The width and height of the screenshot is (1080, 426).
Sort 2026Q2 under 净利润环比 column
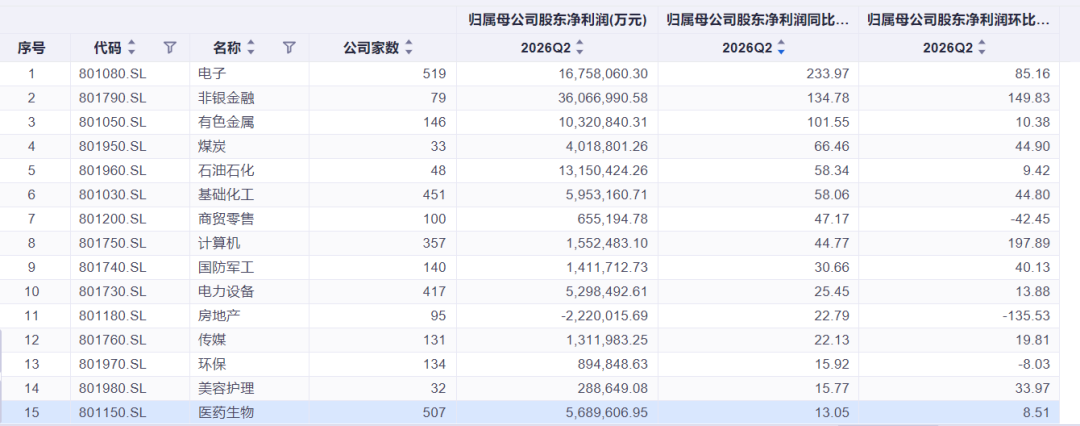click(x=982, y=48)
